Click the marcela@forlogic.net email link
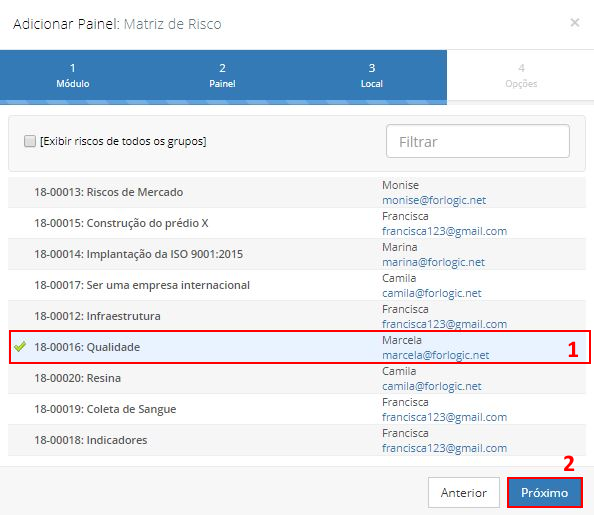 click(x=436, y=355)
